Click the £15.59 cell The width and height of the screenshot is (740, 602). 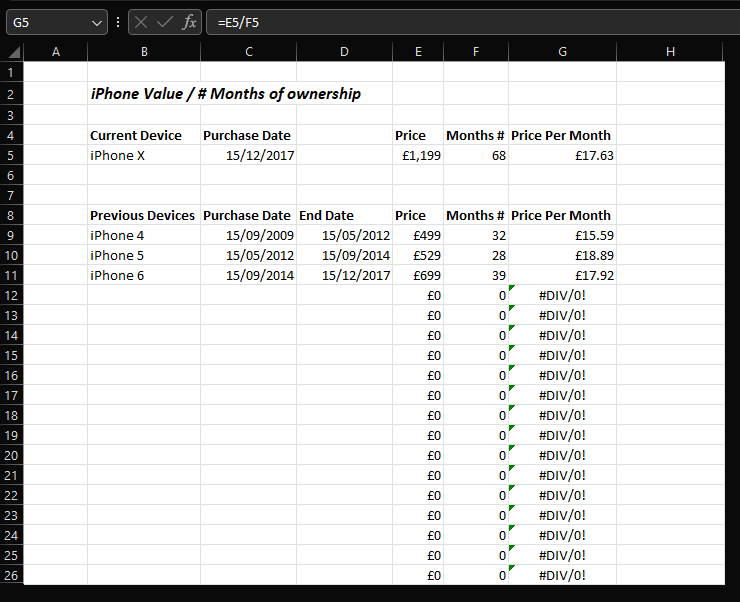[562, 235]
